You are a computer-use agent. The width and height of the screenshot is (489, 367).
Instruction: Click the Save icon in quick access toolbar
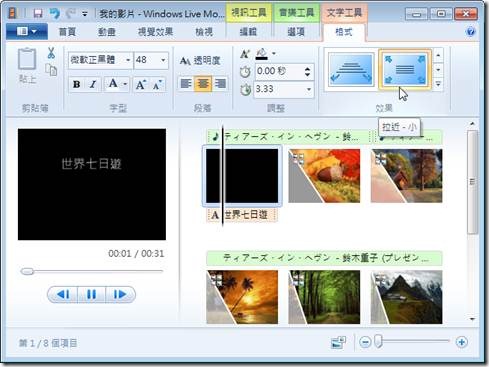[38, 13]
